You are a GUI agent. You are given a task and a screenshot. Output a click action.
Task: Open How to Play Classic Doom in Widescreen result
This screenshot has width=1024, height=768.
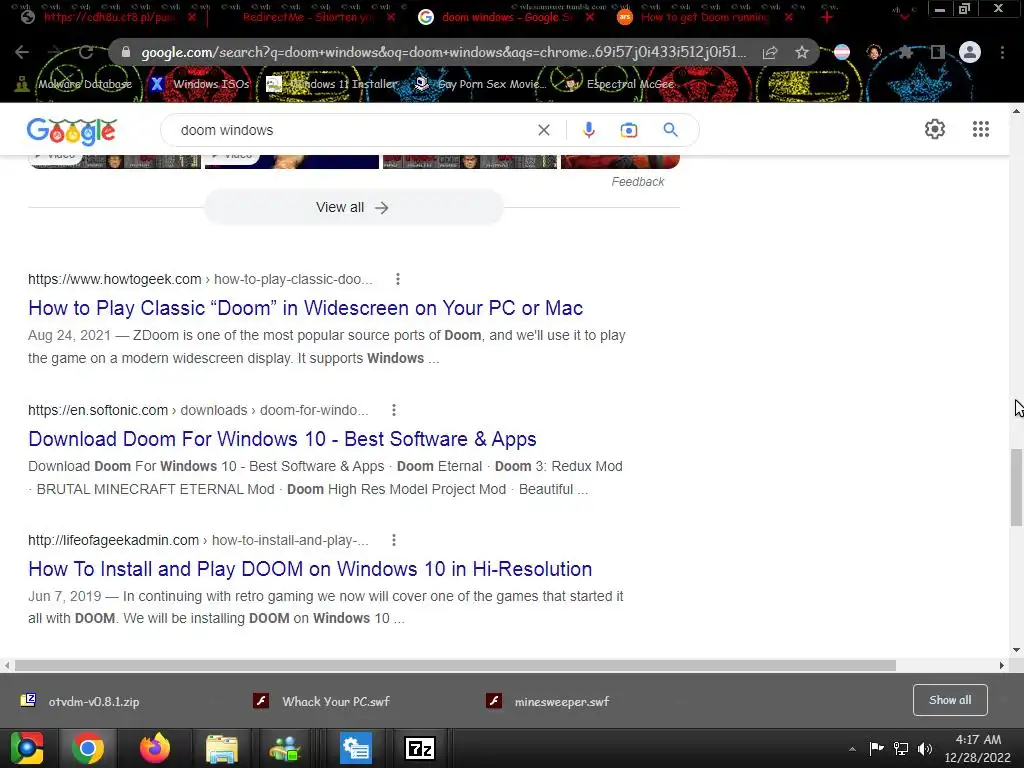[x=306, y=308]
